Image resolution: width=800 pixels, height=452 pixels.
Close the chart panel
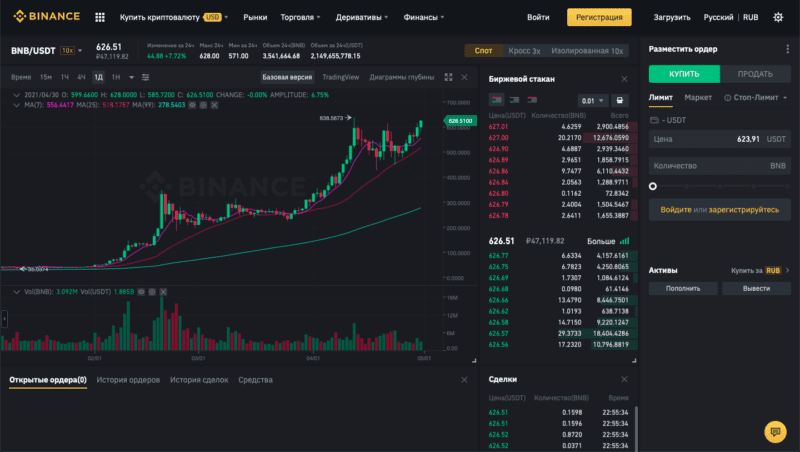point(464,77)
